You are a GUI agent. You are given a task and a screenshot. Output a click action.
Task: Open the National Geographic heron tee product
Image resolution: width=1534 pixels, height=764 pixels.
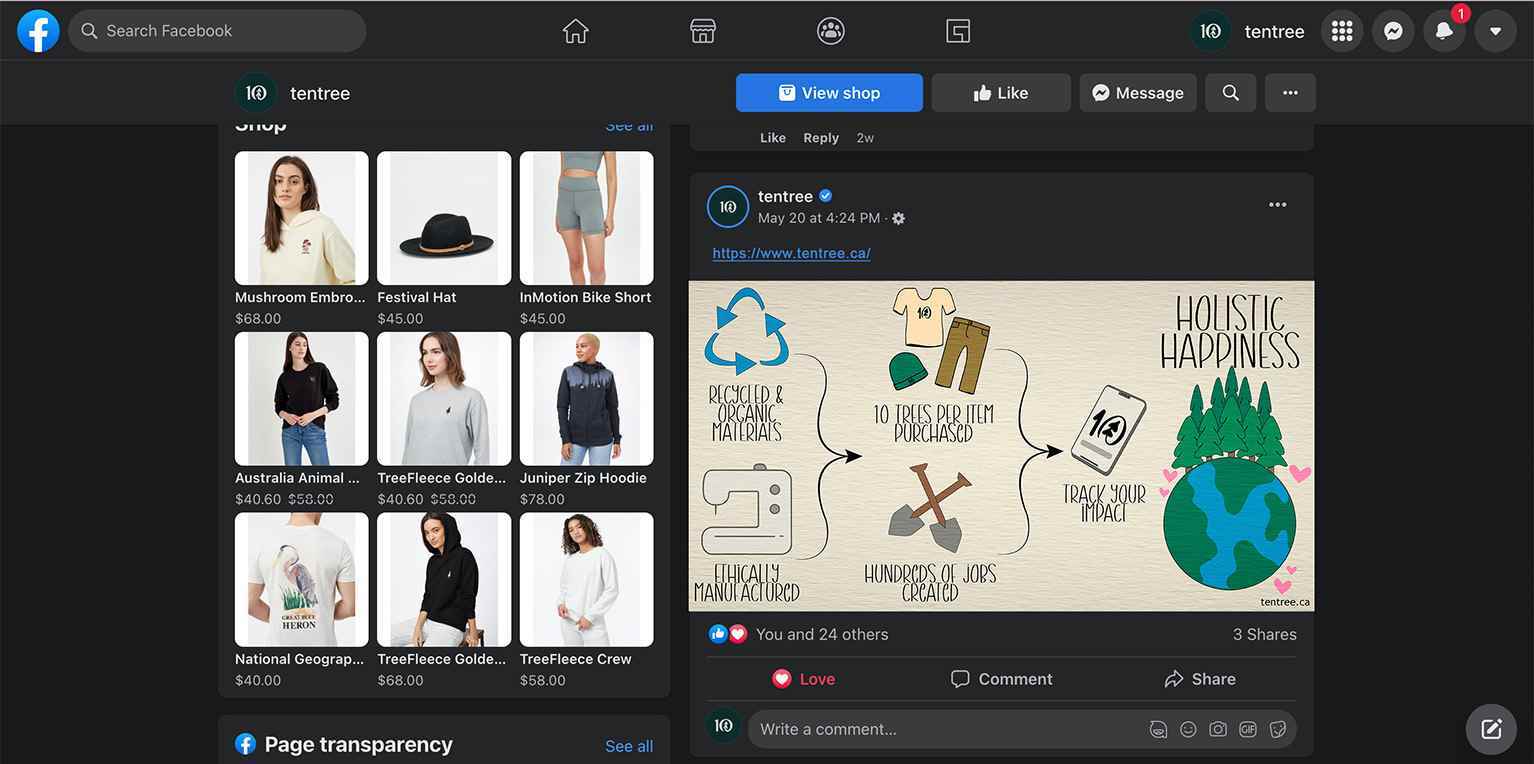[301, 580]
